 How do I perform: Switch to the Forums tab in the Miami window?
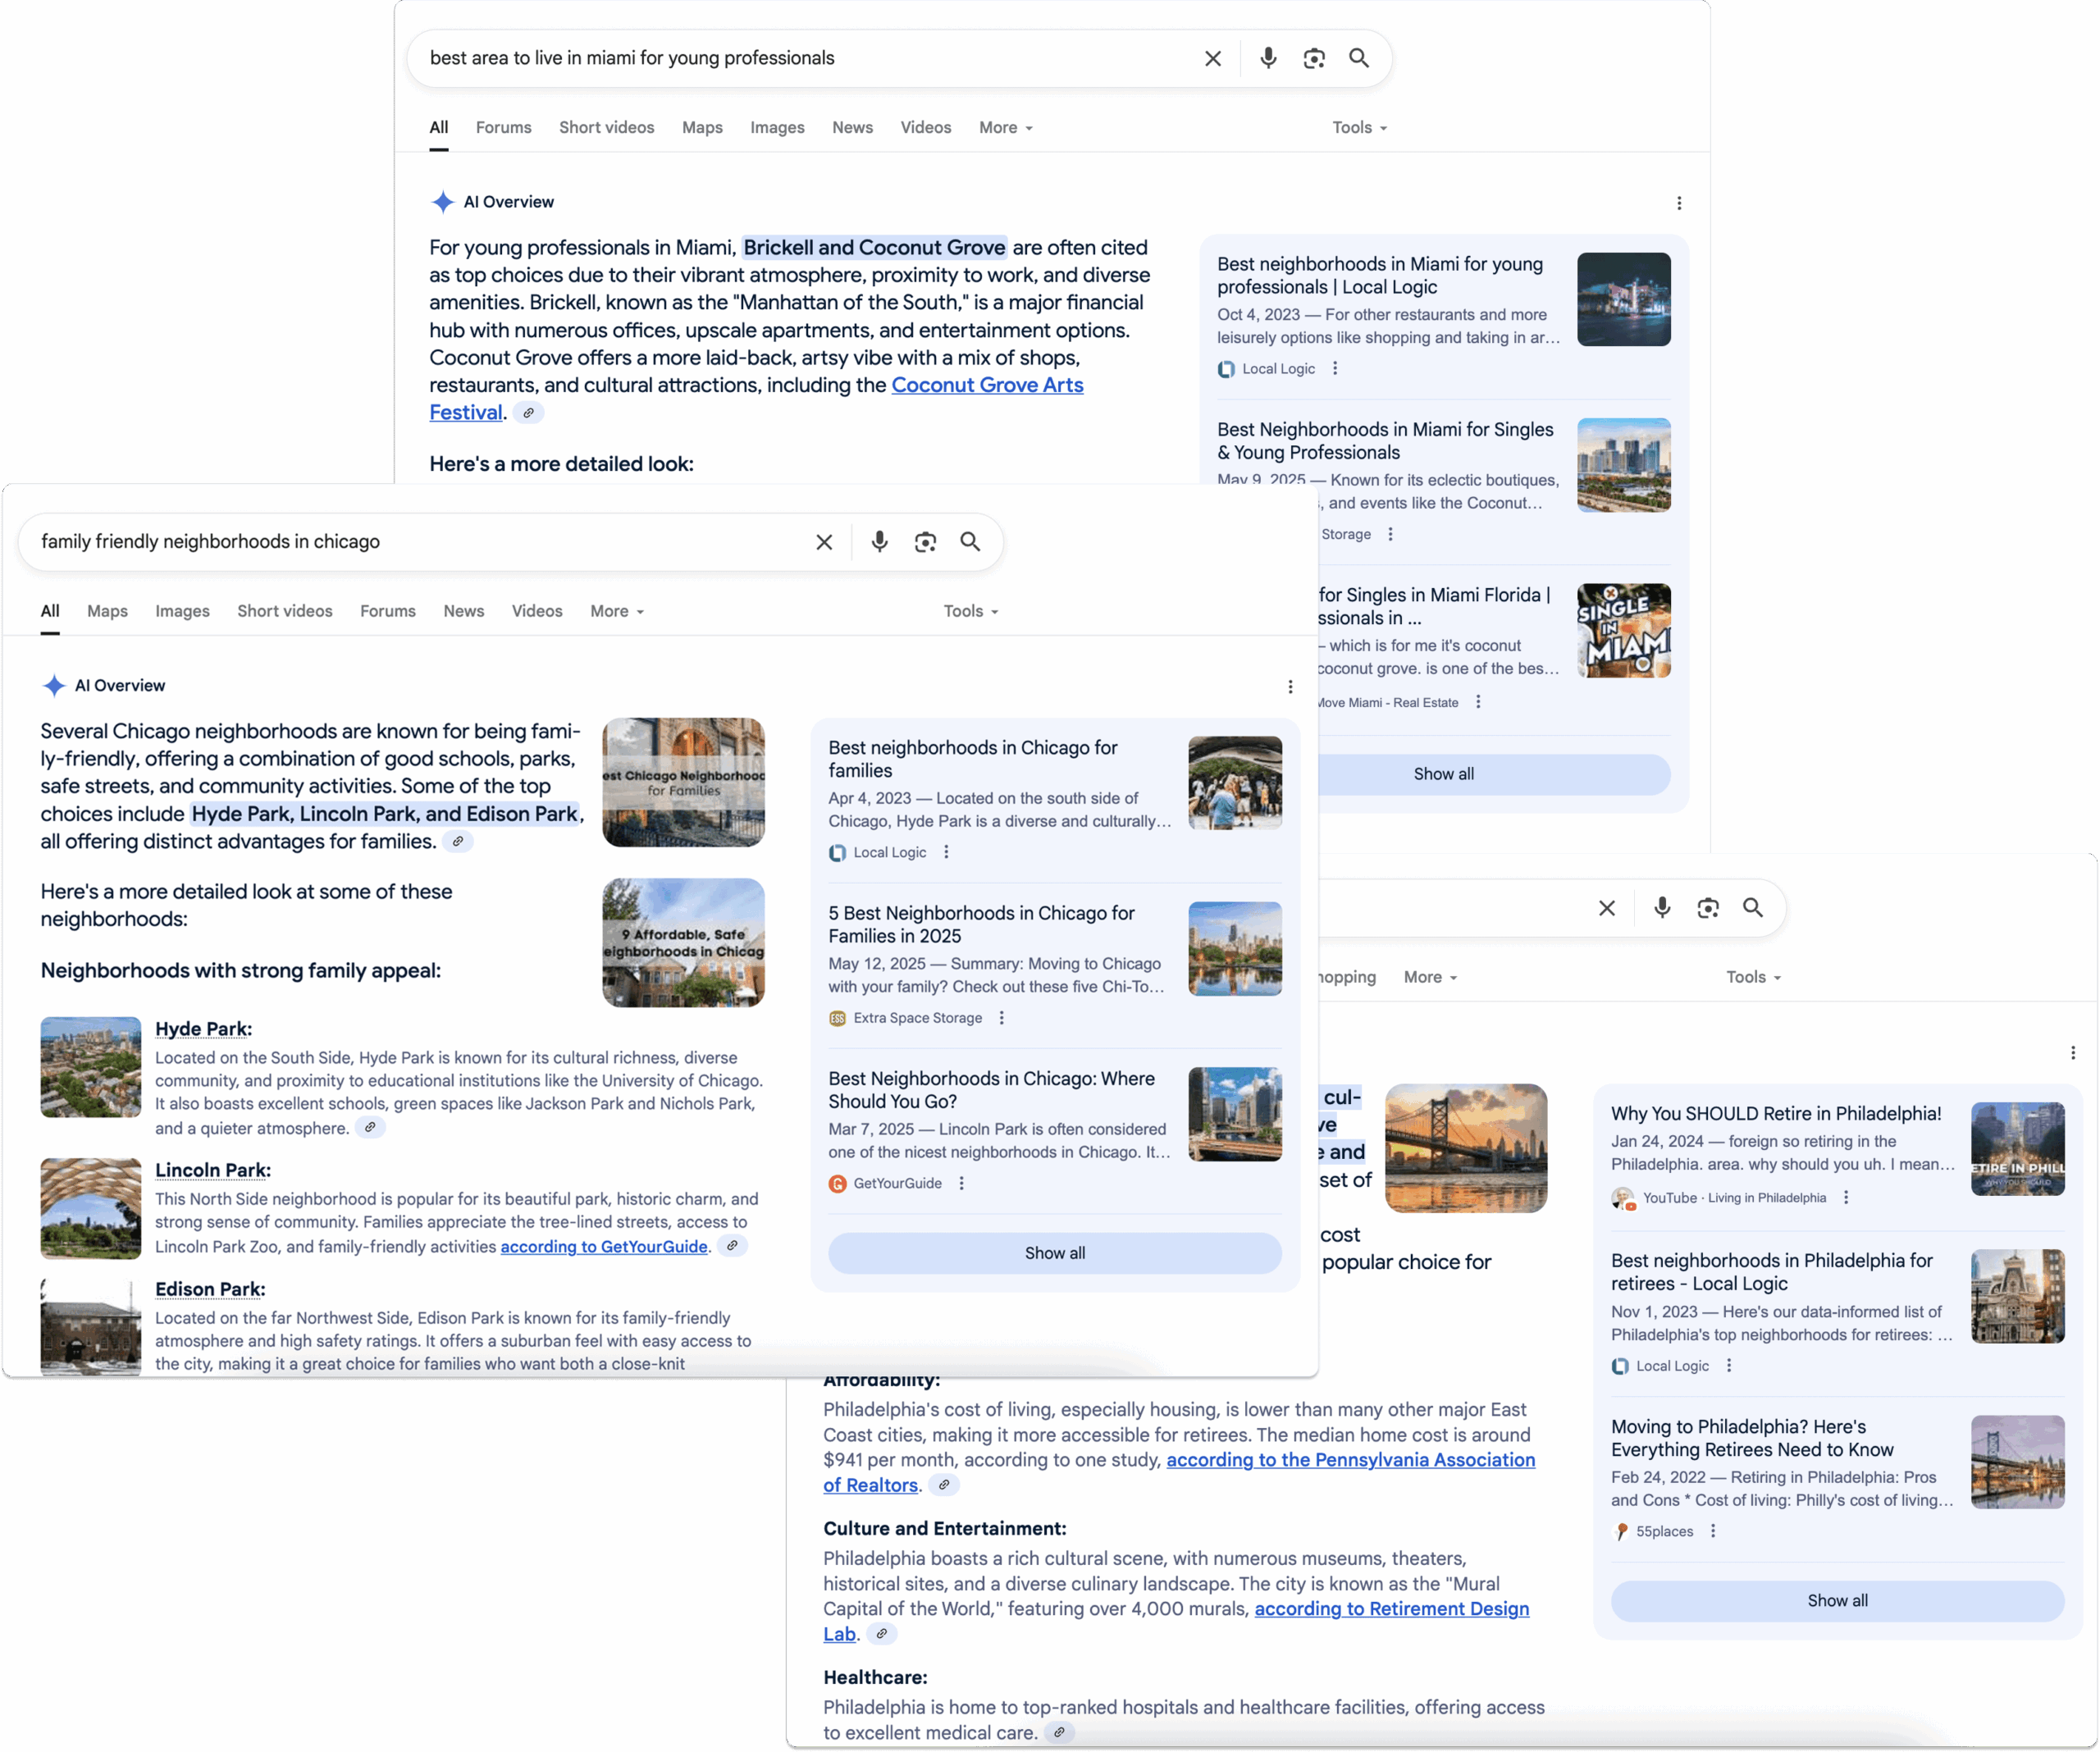click(503, 128)
